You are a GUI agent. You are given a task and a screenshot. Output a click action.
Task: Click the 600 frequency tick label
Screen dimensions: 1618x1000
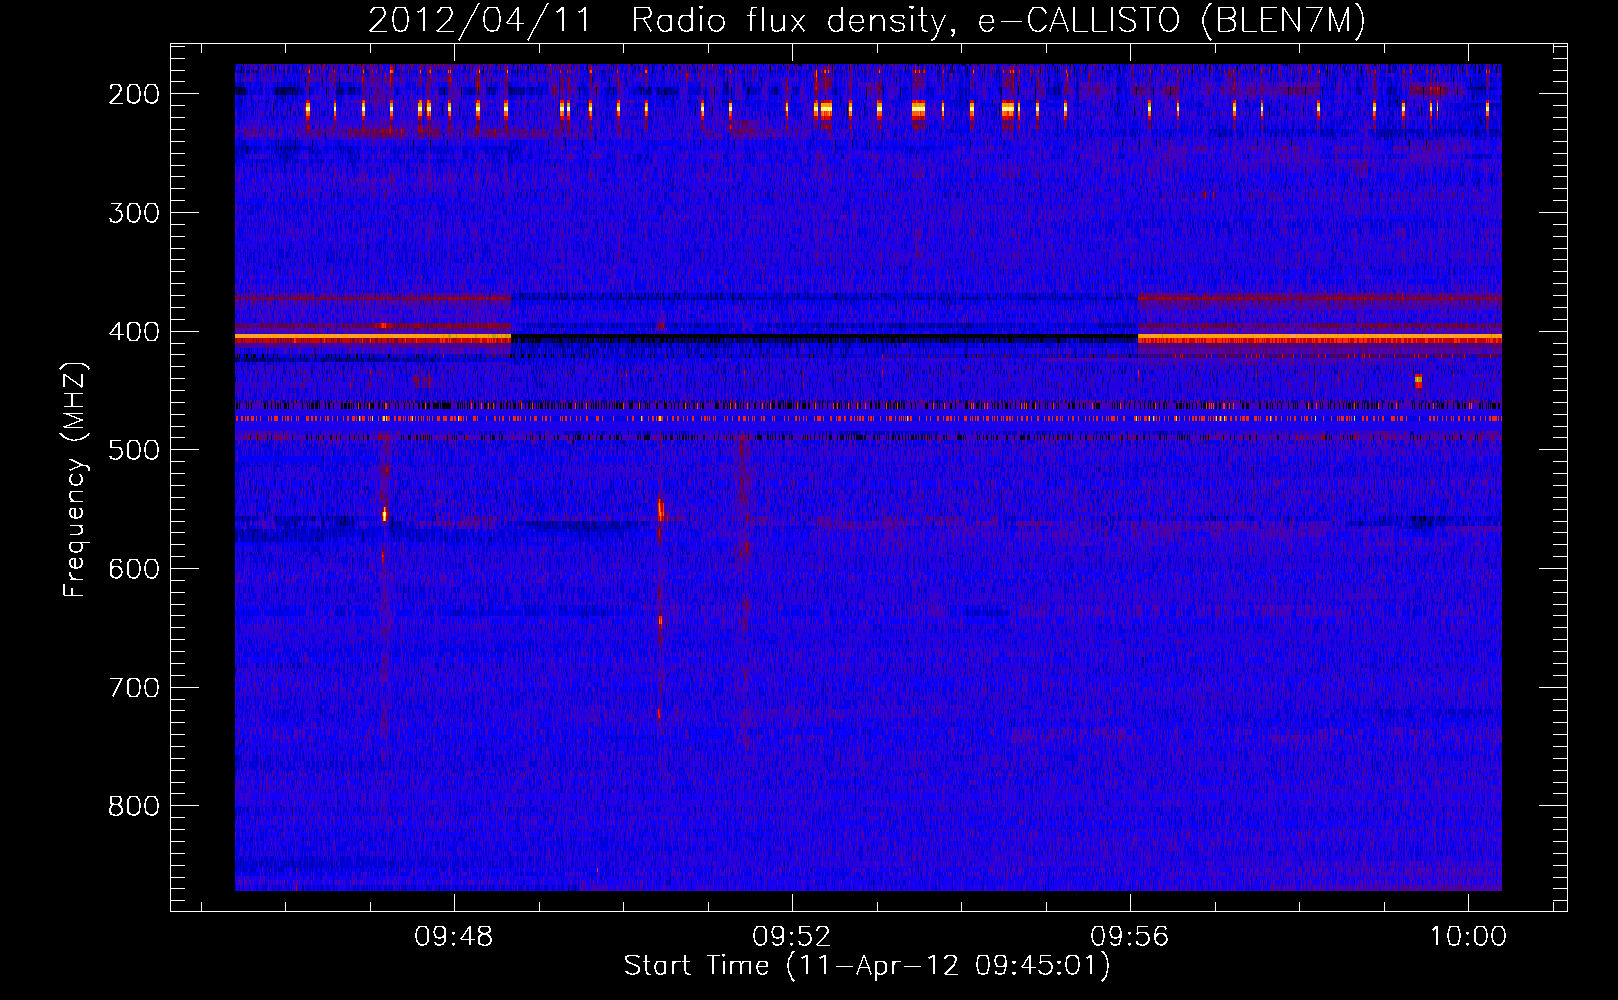coord(134,569)
